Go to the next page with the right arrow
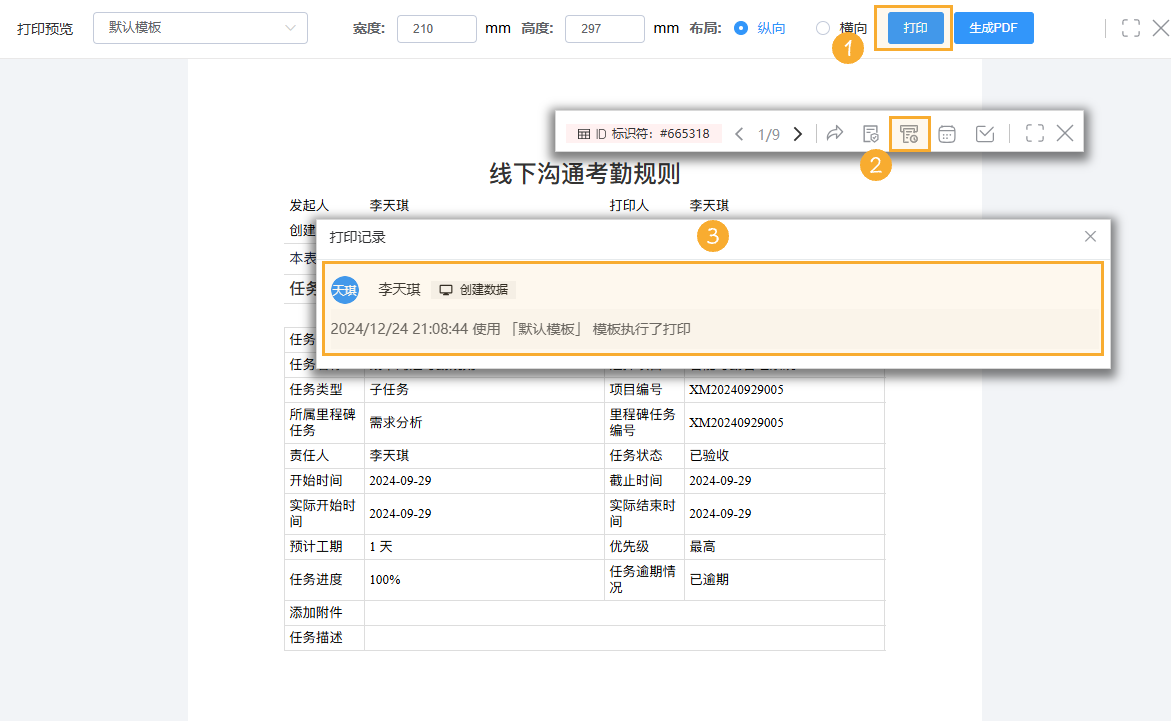Image resolution: width=1171 pixels, height=721 pixels. 797,132
